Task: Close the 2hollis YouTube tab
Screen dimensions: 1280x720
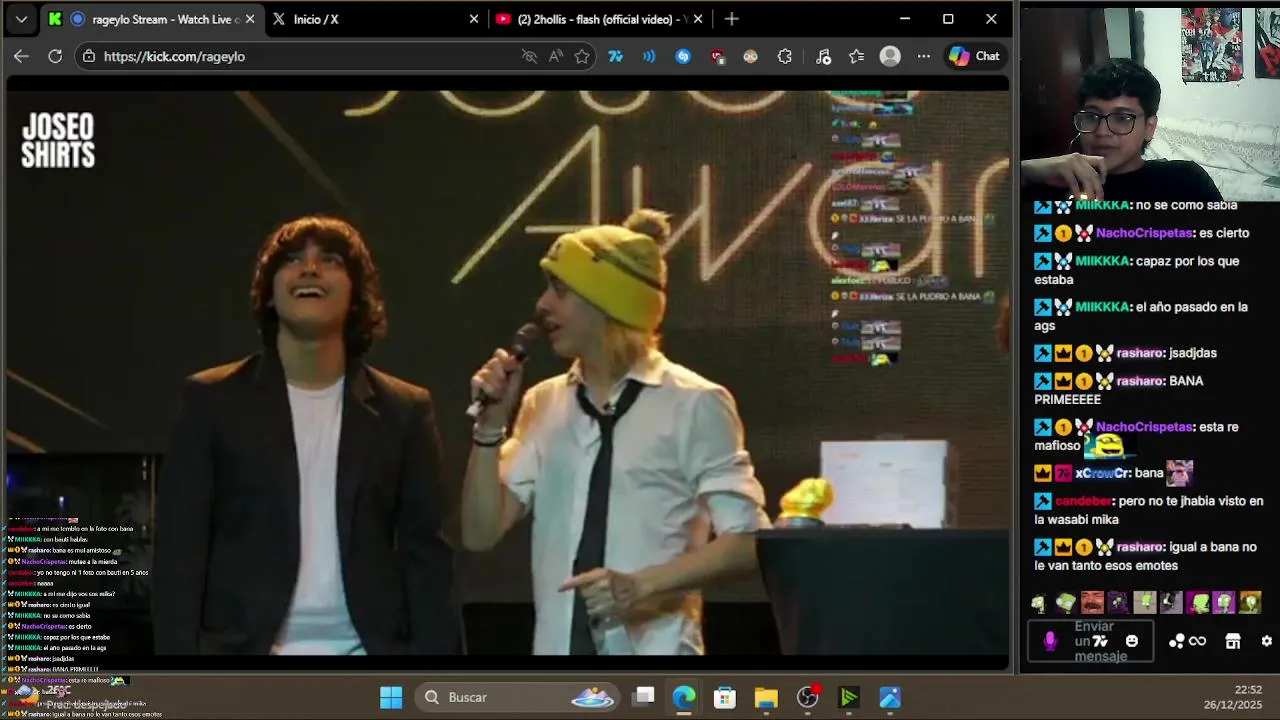Action: (x=698, y=19)
